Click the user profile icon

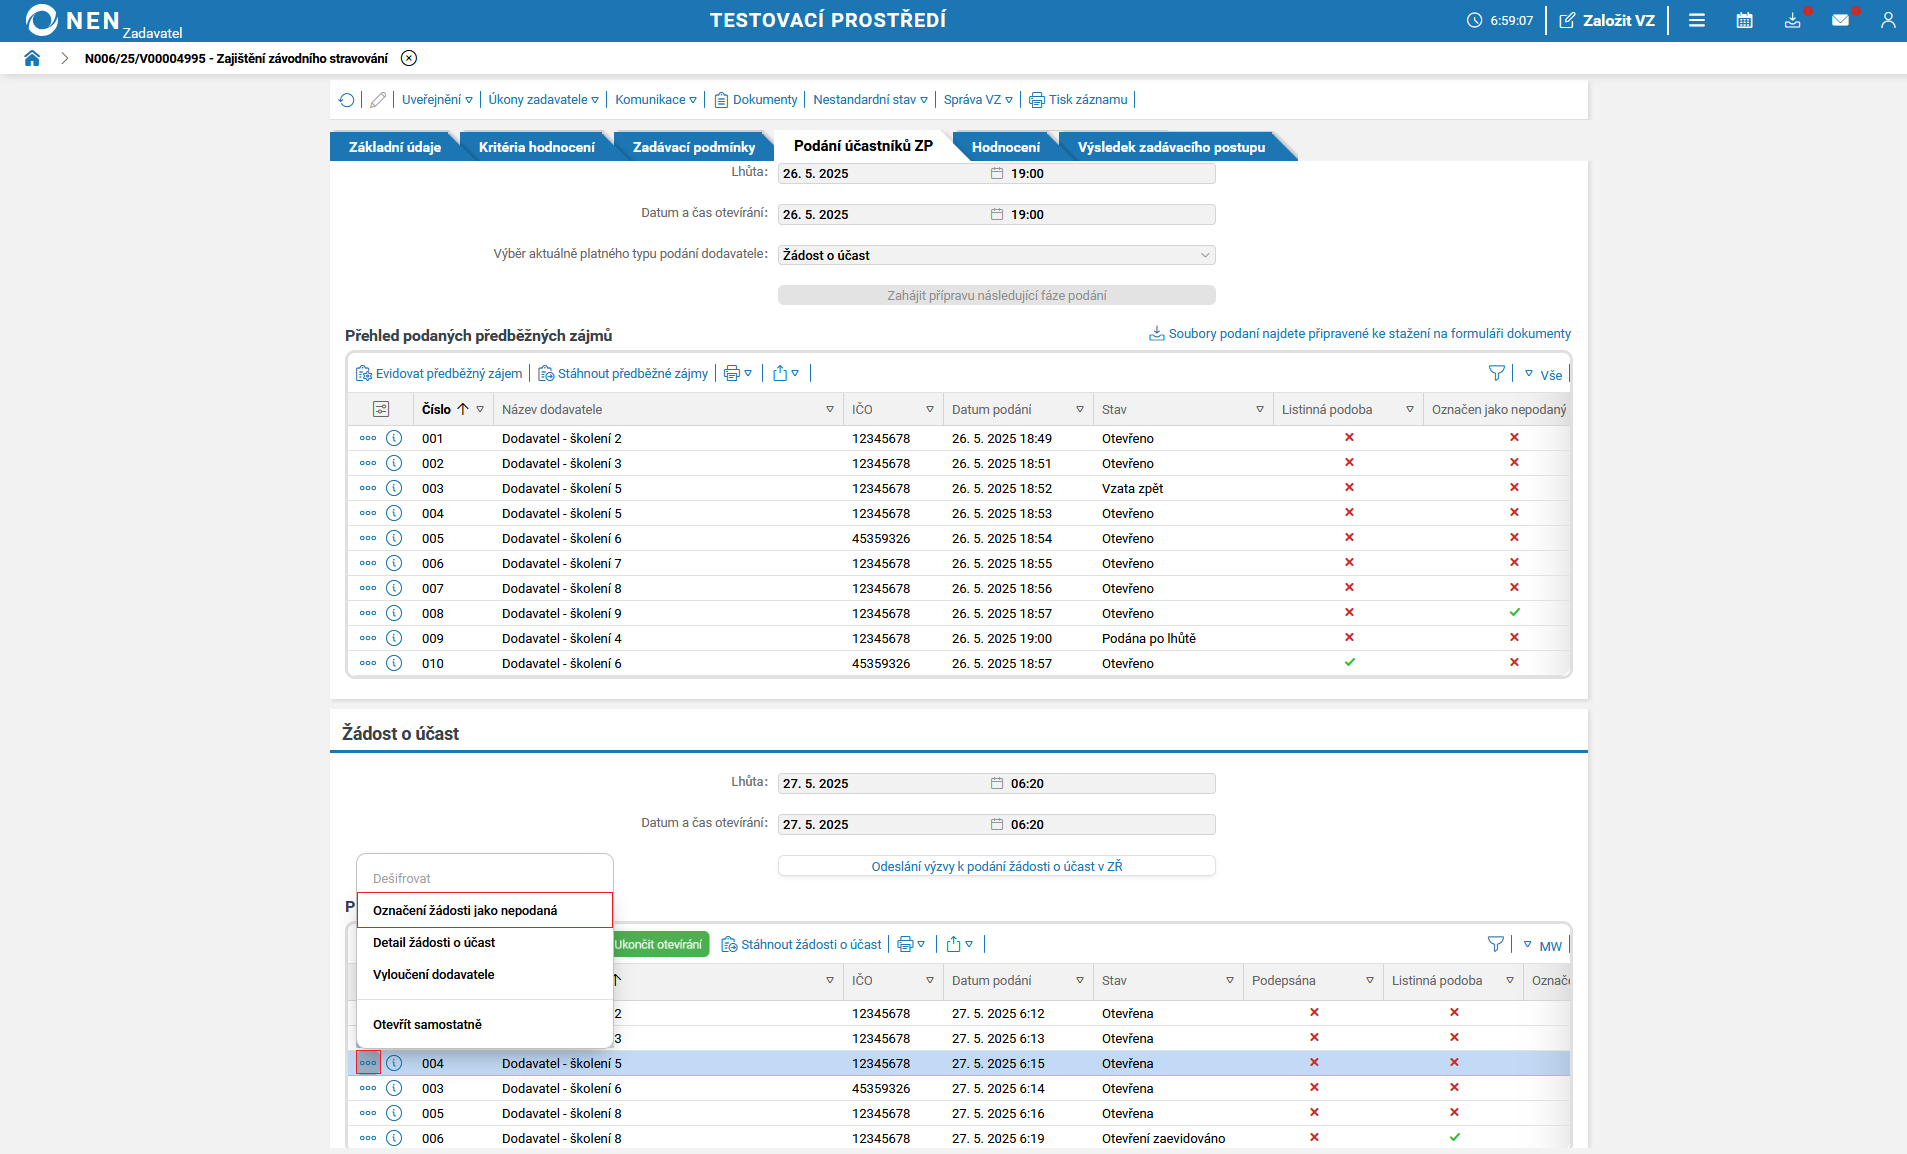pos(1887,20)
